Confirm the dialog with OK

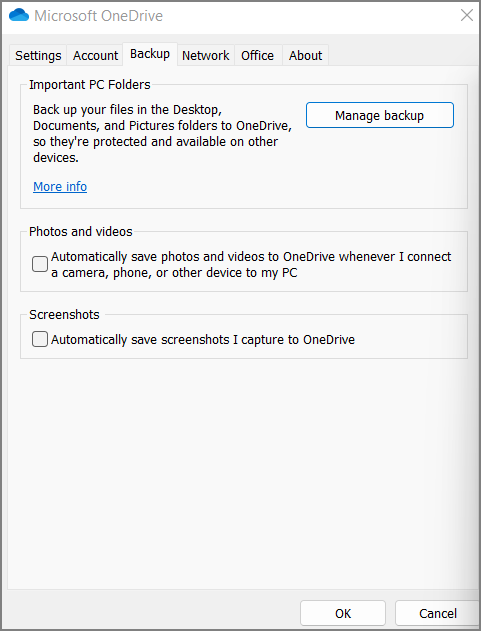point(343,613)
